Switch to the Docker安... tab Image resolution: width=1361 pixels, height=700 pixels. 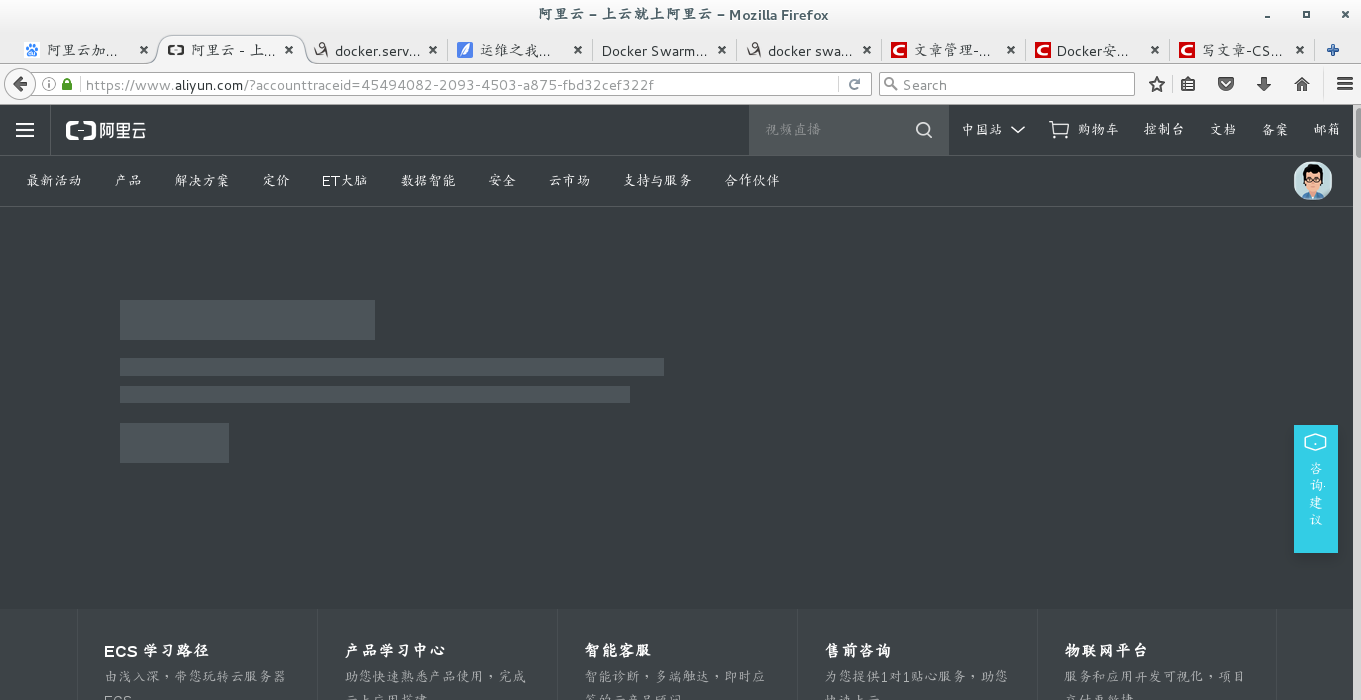coord(1097,50)
